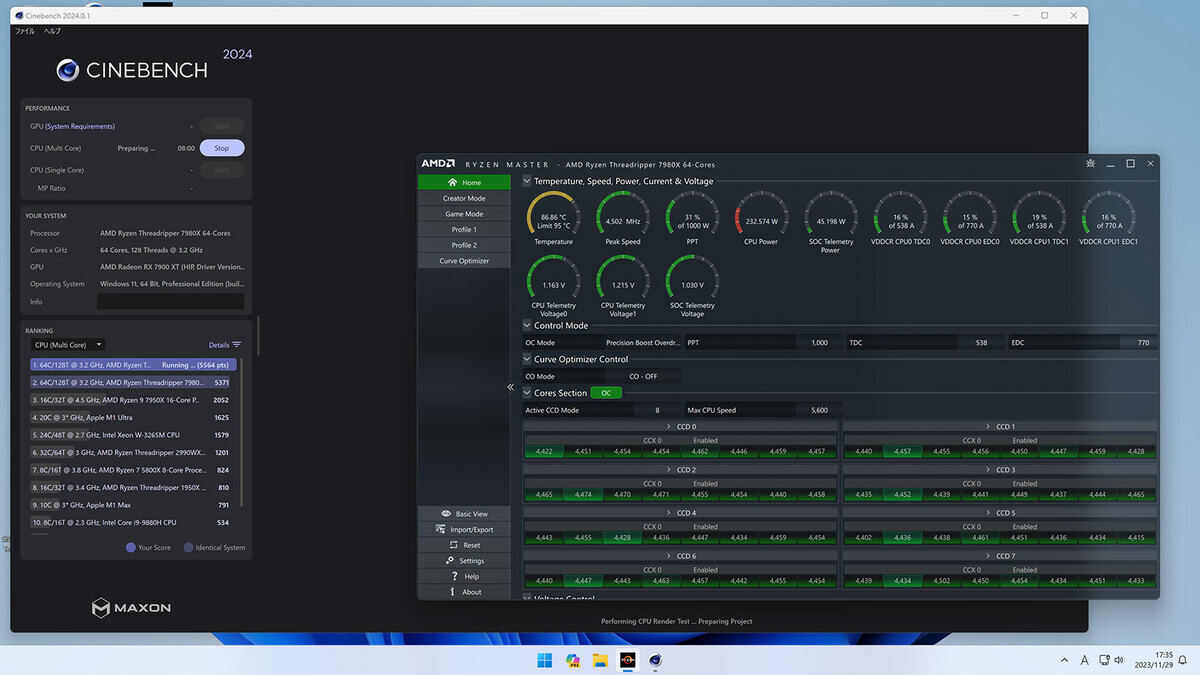
Task: Select the Apple M1 Max ranking row
Action: 133,505
